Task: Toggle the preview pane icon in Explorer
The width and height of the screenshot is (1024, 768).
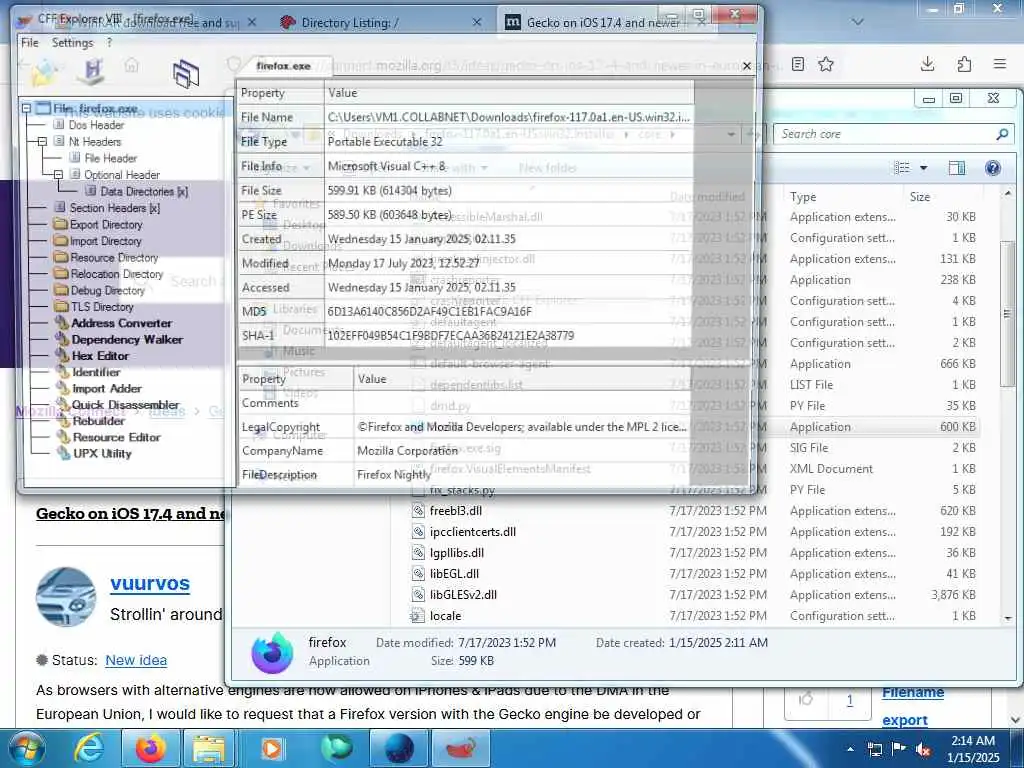Action: click(956, 168)
